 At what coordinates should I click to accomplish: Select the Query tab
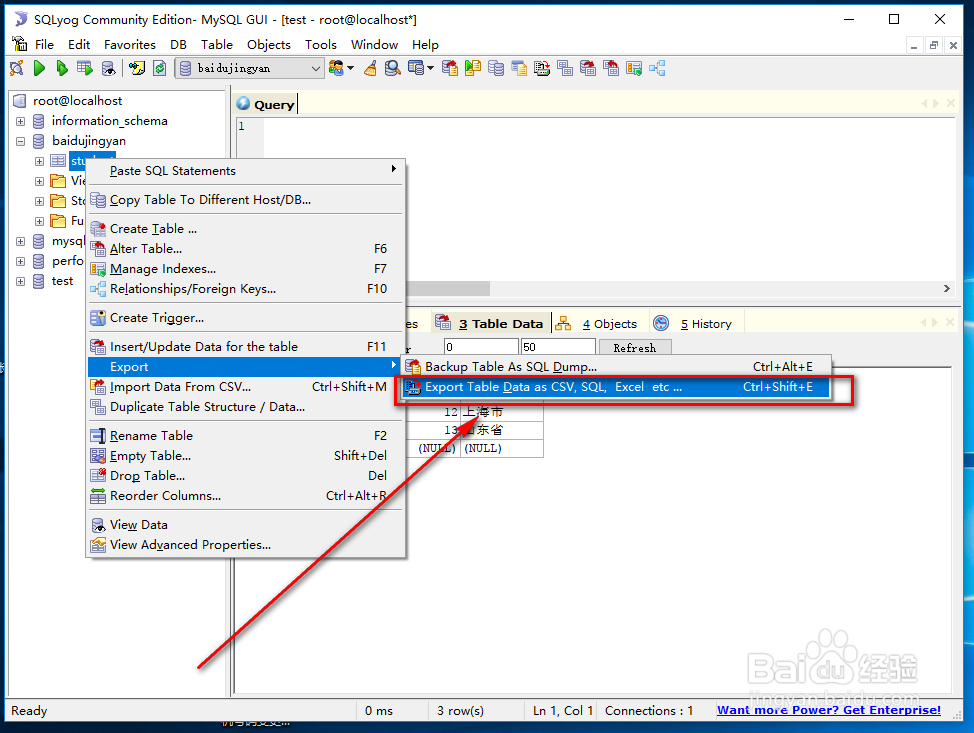click(265, 104)
